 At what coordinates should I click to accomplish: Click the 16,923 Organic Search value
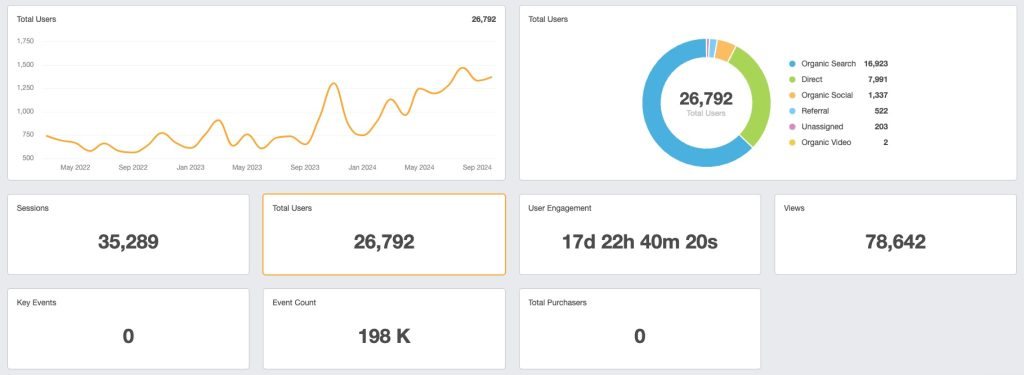(x=876, y=64)
